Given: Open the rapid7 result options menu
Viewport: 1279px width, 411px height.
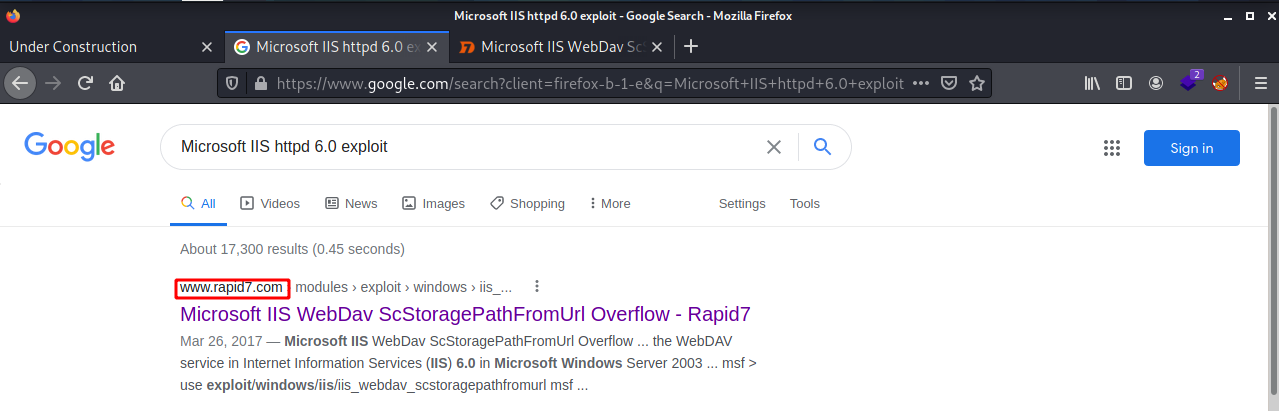Looking at the screenshot, I should coord(537,287).
